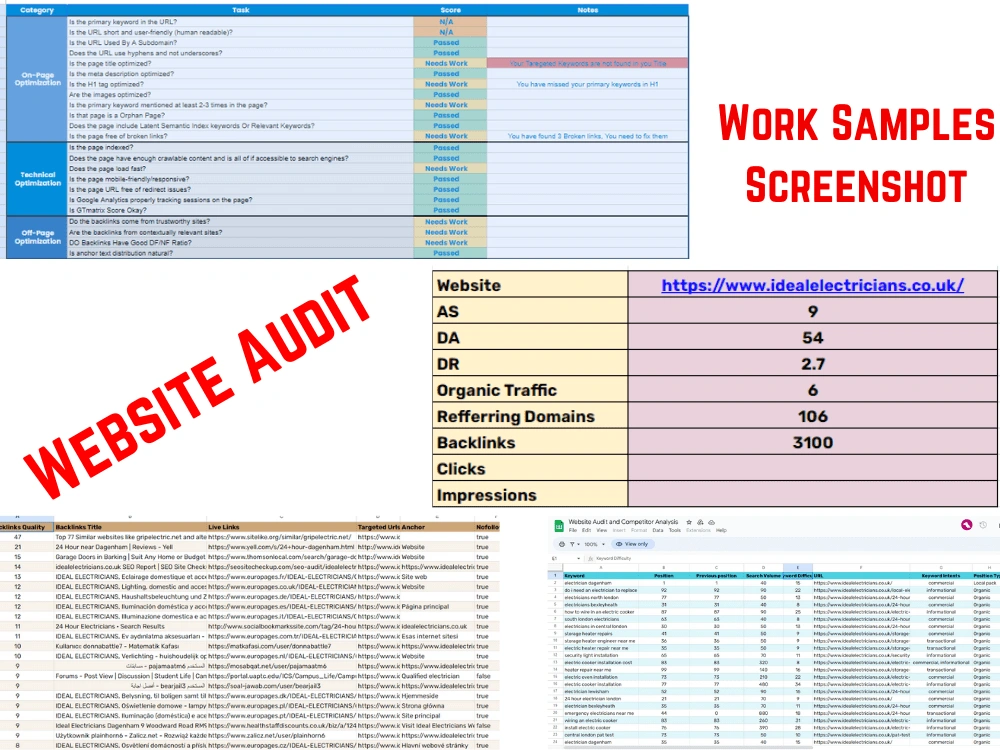
Task: Open the Google Sheets home logo
Action: tap(559, 526)
